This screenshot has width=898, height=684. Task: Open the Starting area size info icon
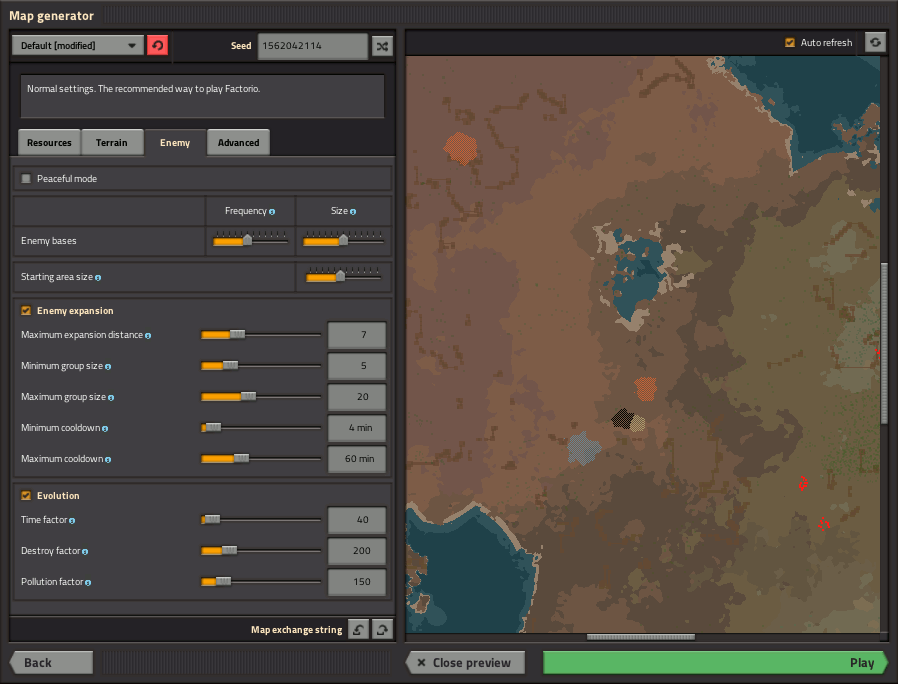click(x=98, y=278)
